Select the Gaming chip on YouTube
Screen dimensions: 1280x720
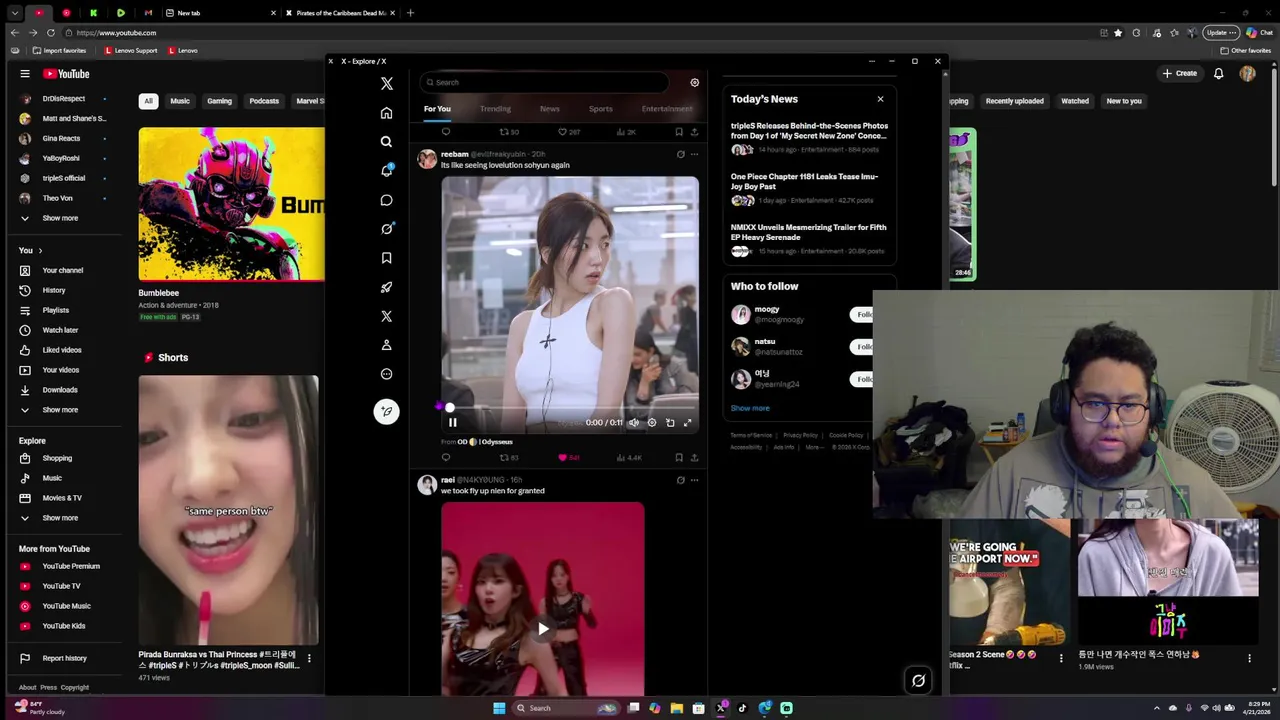click(x=219, y=101)
